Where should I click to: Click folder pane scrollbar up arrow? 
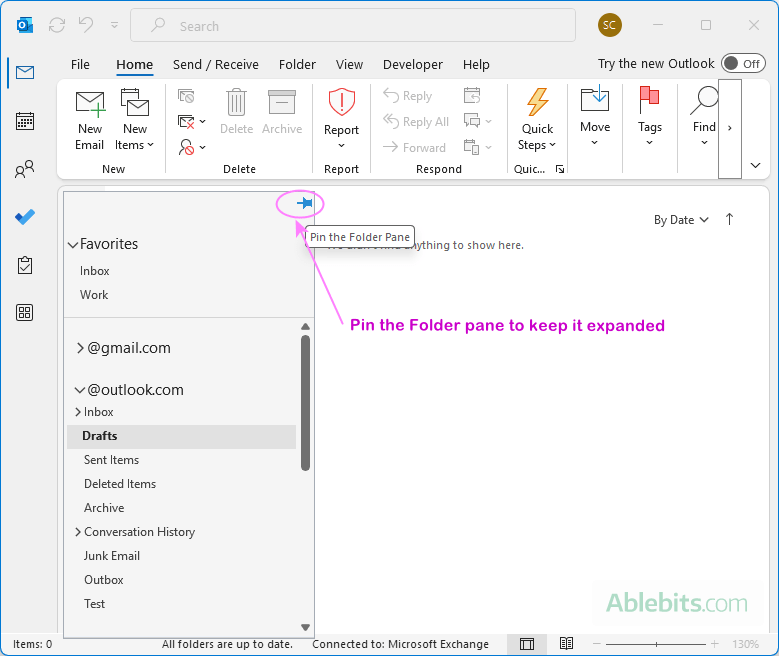click(x=306, y=327)
